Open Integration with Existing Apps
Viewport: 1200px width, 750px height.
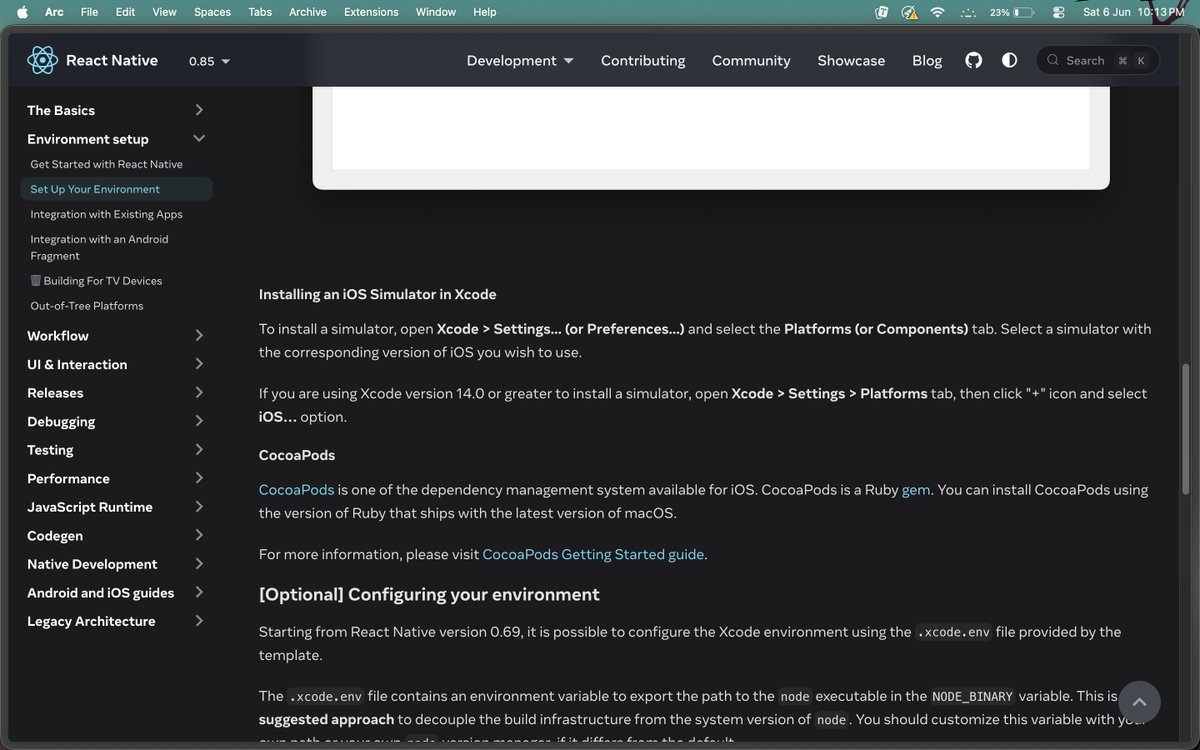(106, 214)
